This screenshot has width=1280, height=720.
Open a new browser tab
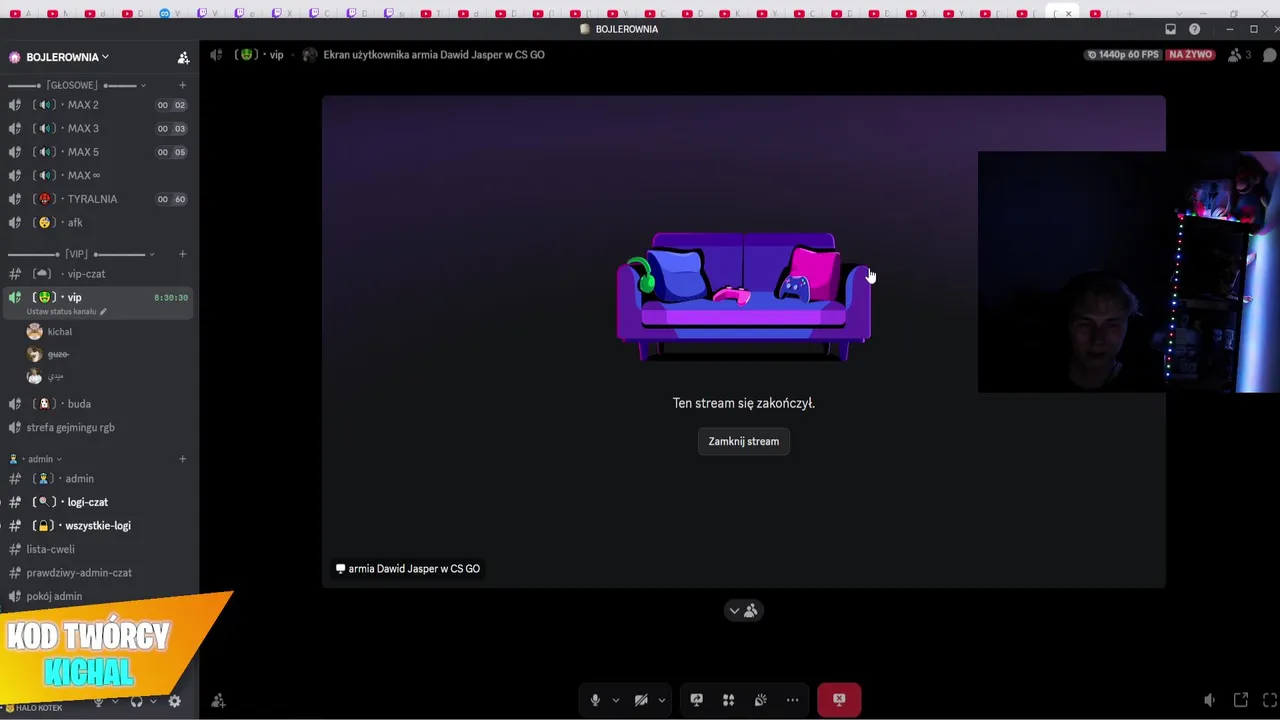1130,14
